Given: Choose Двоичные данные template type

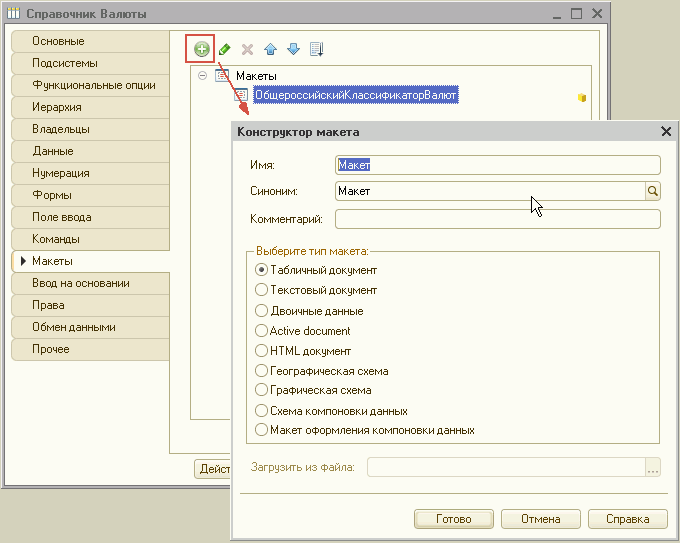Looking at the screenshot, I should pyautogui.click(x=261, y=311).
